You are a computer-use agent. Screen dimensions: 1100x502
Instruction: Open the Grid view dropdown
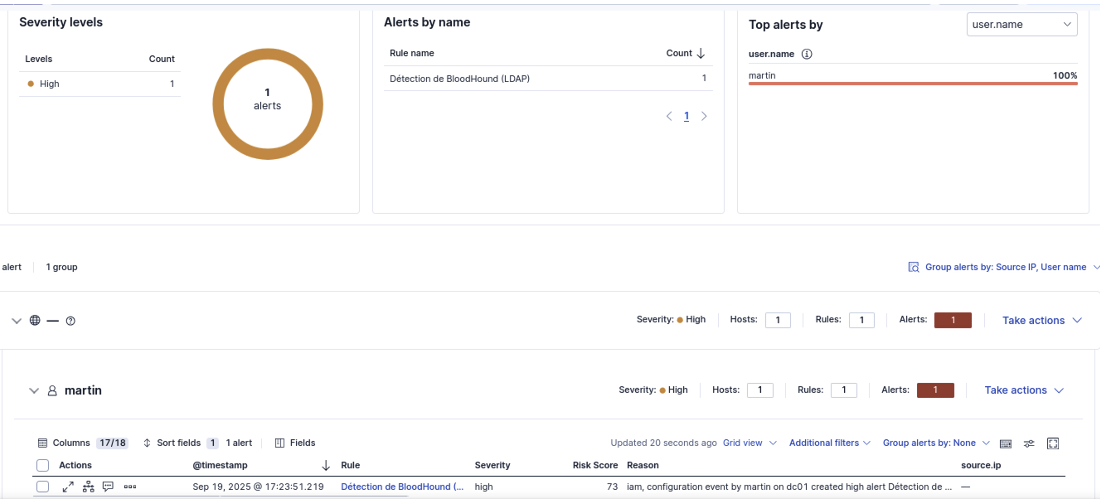[x=749, y=443]
